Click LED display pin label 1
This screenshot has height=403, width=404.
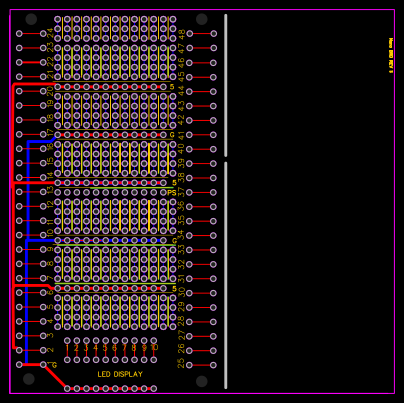tap(67, 348)
